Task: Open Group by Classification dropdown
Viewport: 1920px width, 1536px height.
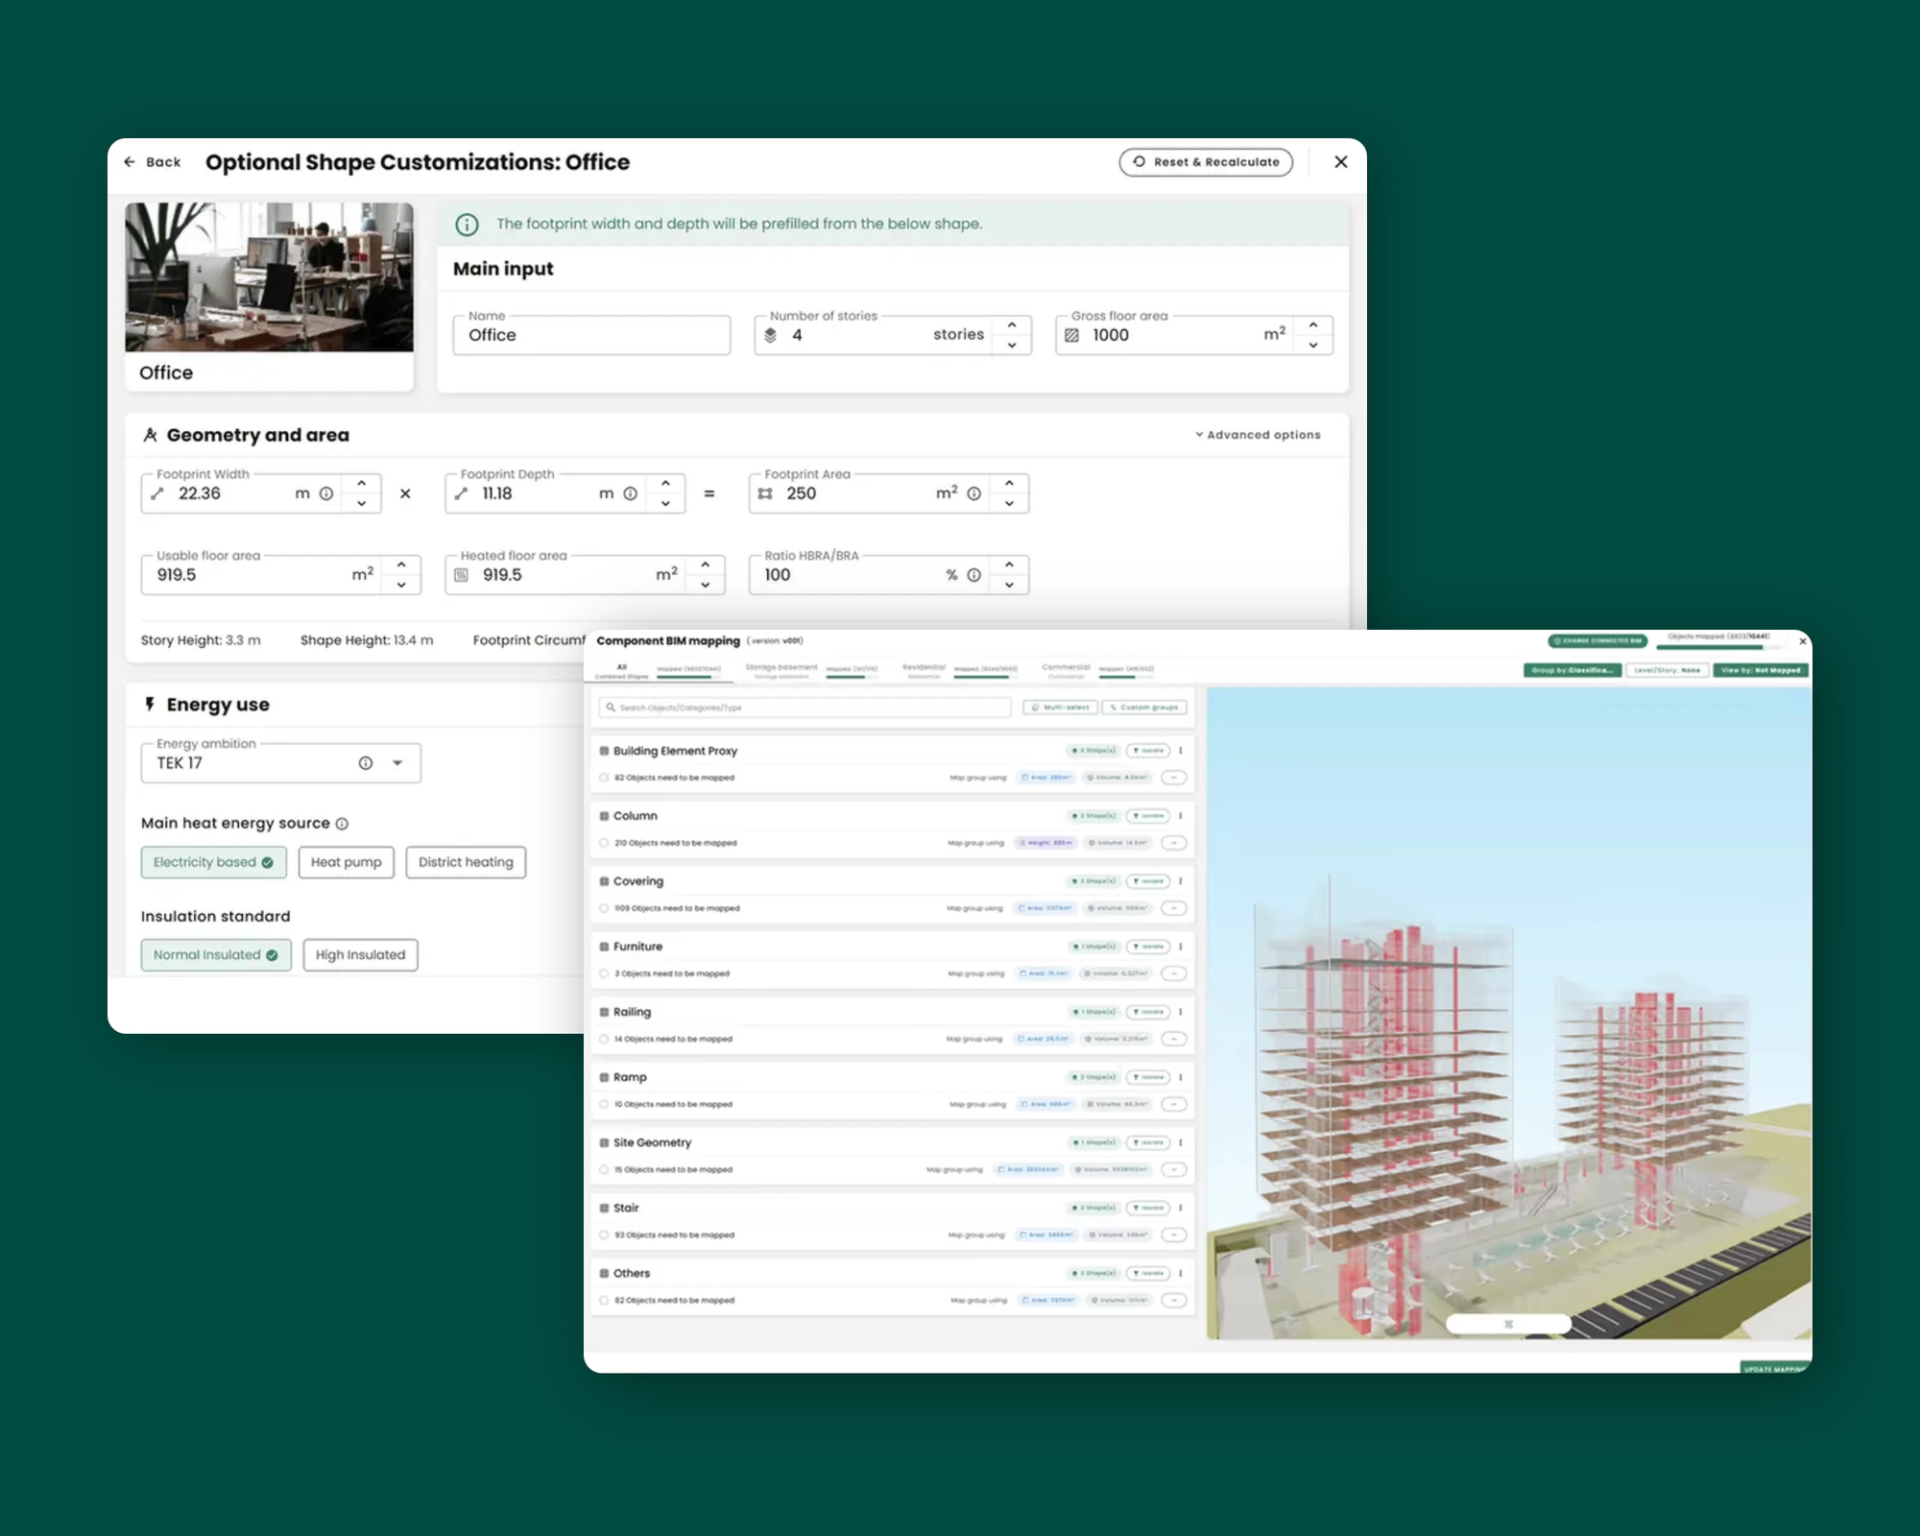Action: click(1573, 670)
